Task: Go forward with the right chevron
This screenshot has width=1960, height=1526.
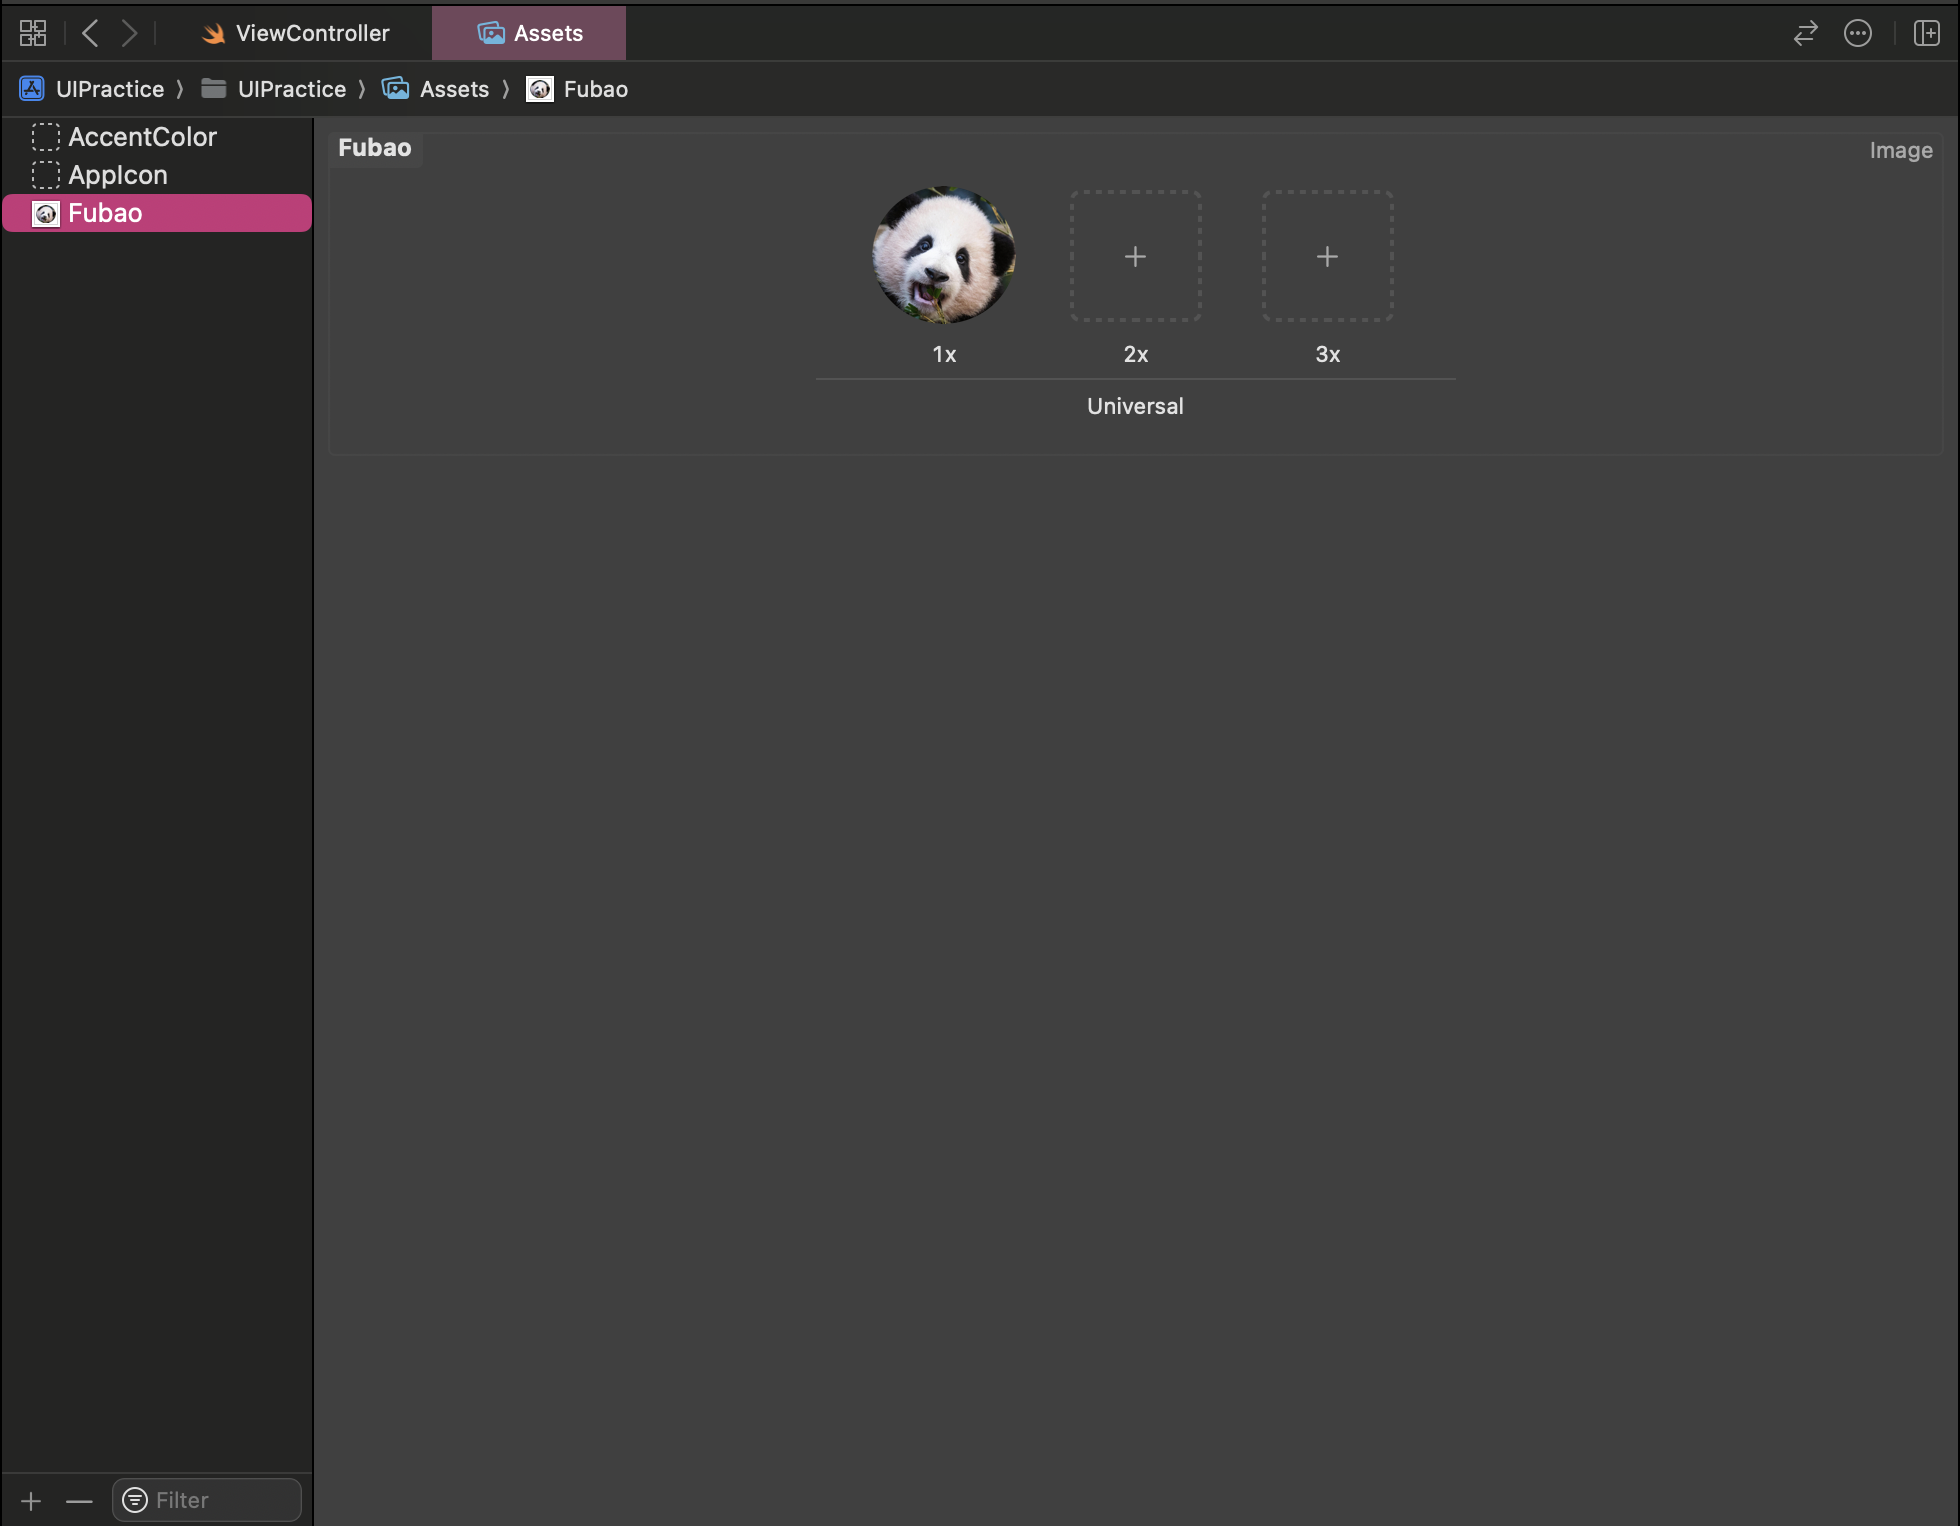Action: coord(129,33)
